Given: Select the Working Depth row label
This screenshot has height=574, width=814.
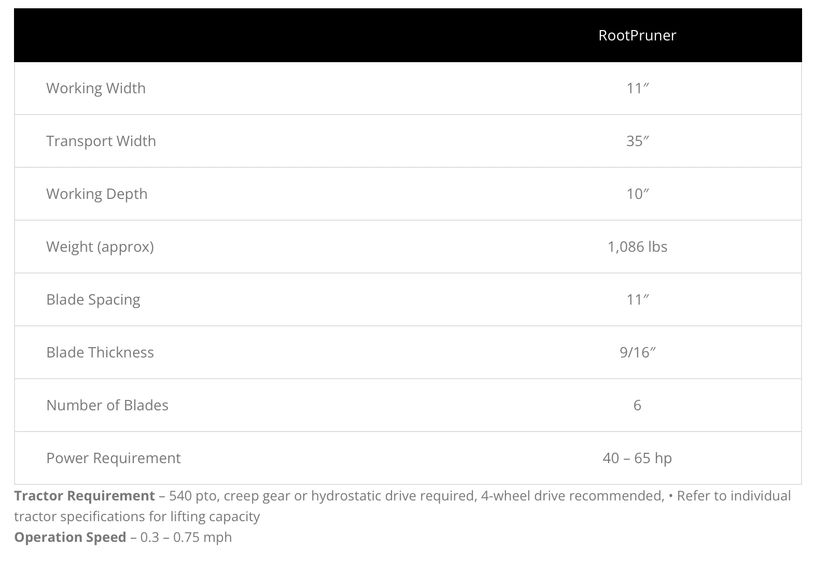Looking at the screenshot, I should 96,194.
